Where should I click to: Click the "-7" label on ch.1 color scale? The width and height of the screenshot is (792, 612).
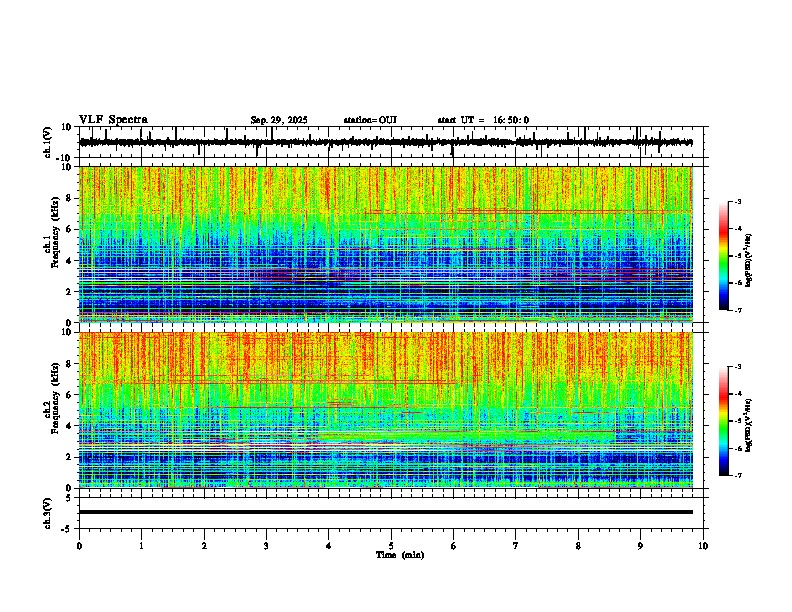tap(738, 310)
